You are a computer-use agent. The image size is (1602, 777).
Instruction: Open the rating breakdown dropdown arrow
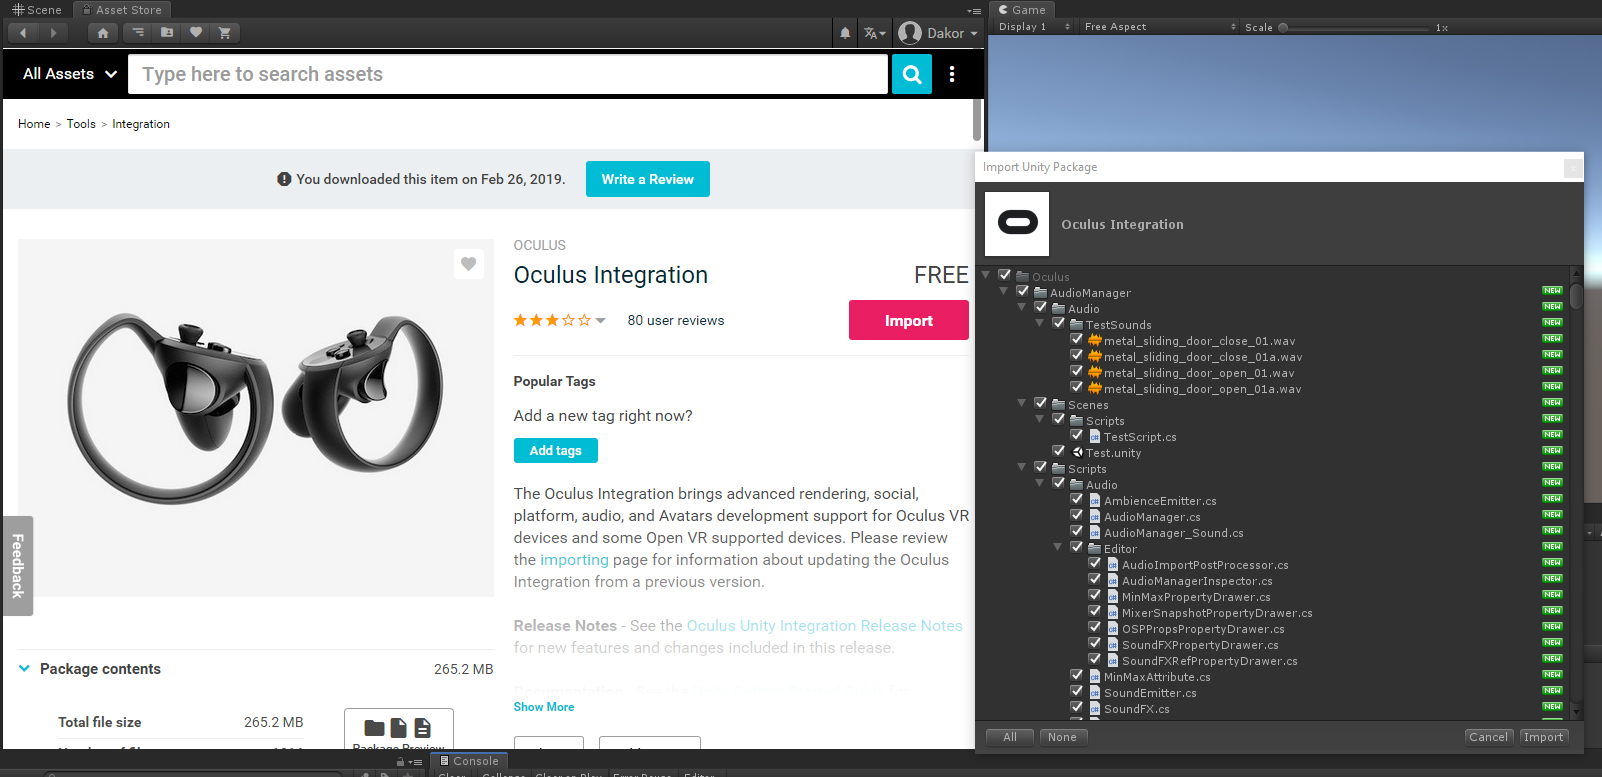tap(600, 321)
